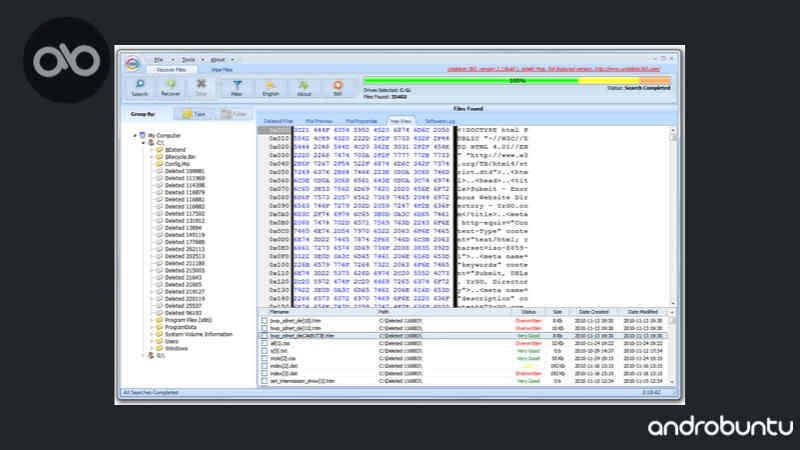Click the Exit toolbar icon
This screenshot has height=450, width=800.
tap(337, 85)
